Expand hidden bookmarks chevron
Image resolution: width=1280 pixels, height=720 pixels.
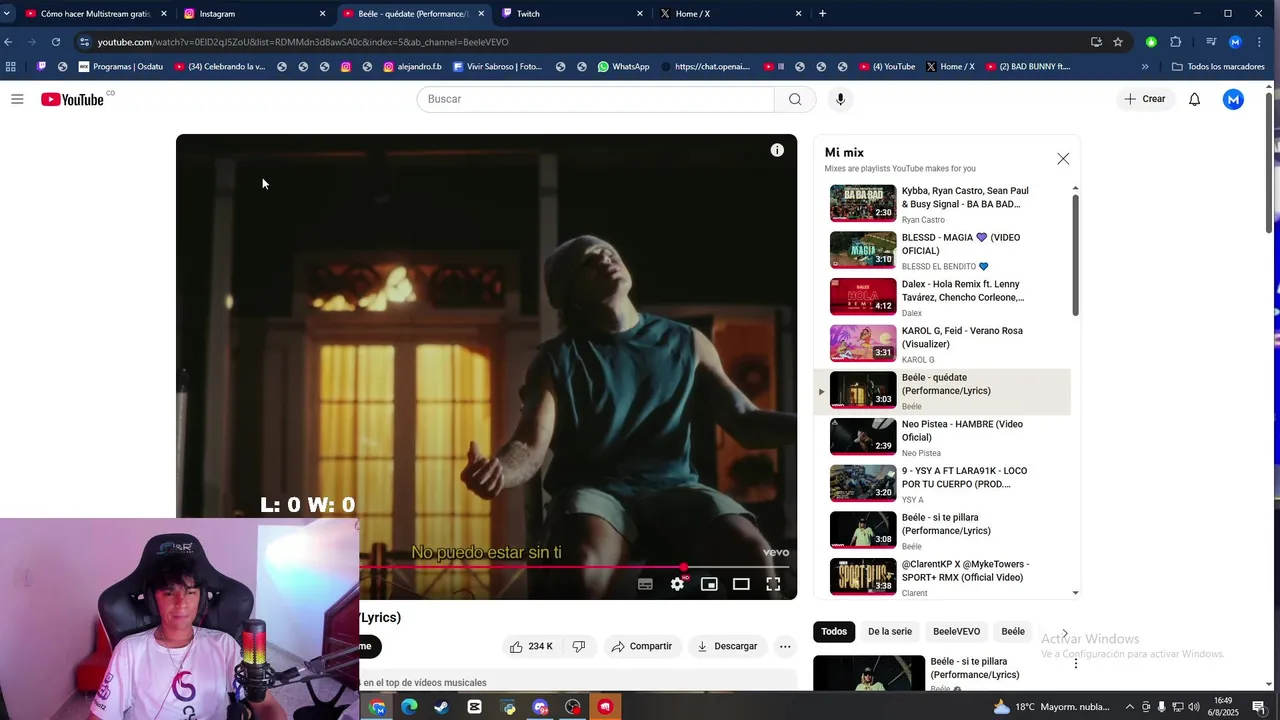(1145, 67)
